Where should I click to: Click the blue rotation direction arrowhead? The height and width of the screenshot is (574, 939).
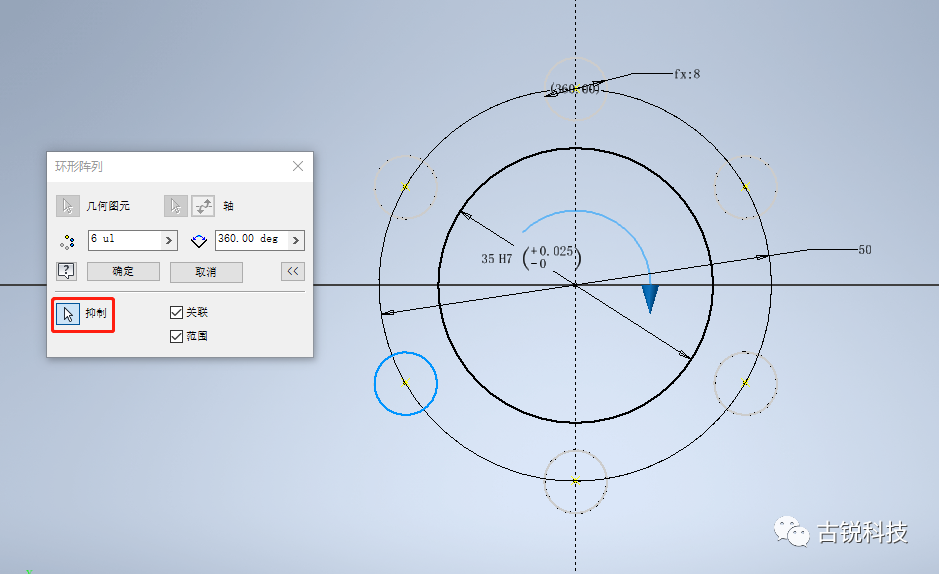(650, 299)
